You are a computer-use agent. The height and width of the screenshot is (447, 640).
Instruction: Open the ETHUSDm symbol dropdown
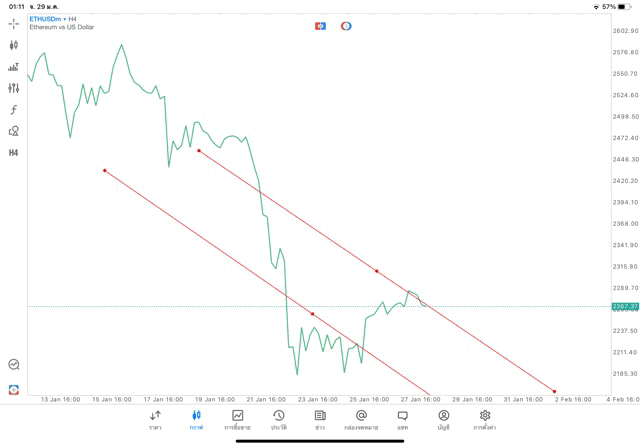pos(46,18)
